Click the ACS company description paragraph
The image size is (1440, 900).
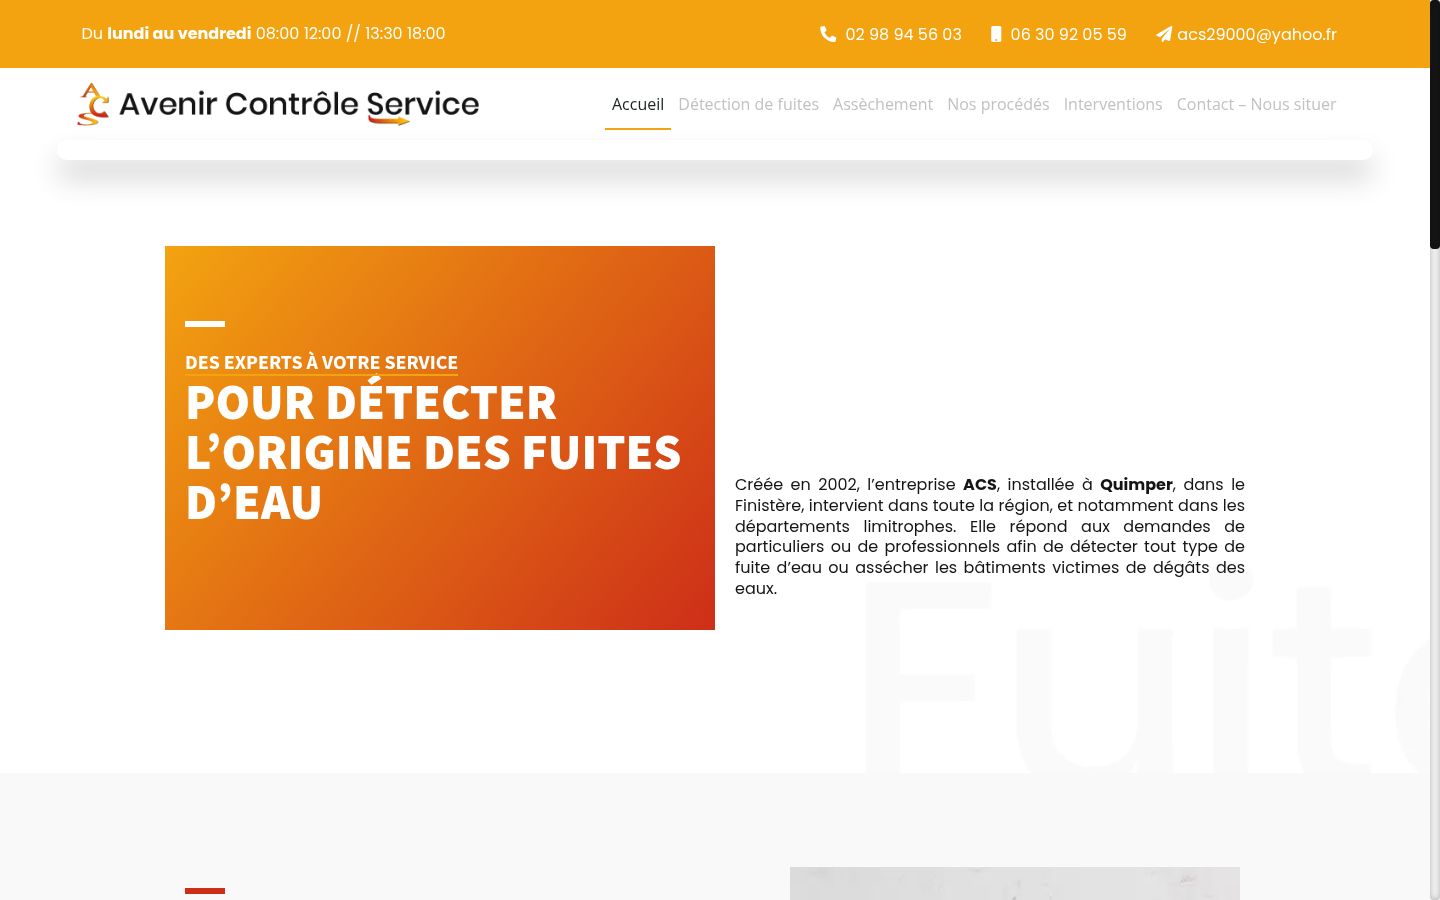pos(990,536)
